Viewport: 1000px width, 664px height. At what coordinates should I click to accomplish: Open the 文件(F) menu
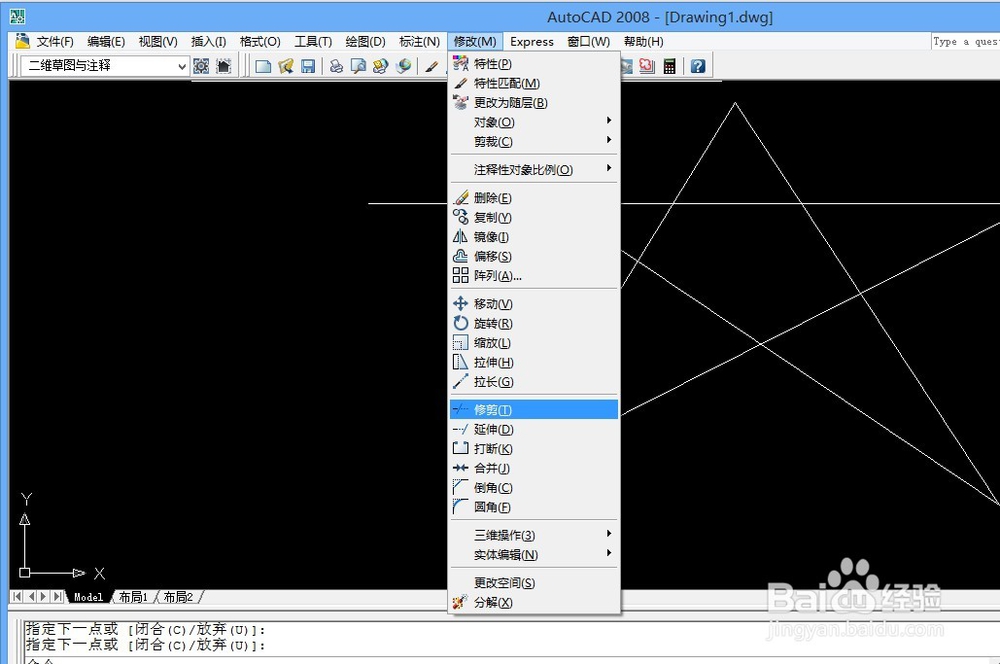[x=55, y=41]
